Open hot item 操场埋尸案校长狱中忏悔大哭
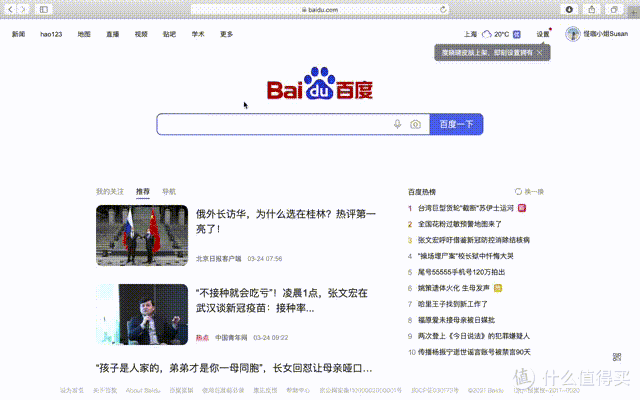This screenshot has width=640, height=400. [x=466, y=256]
